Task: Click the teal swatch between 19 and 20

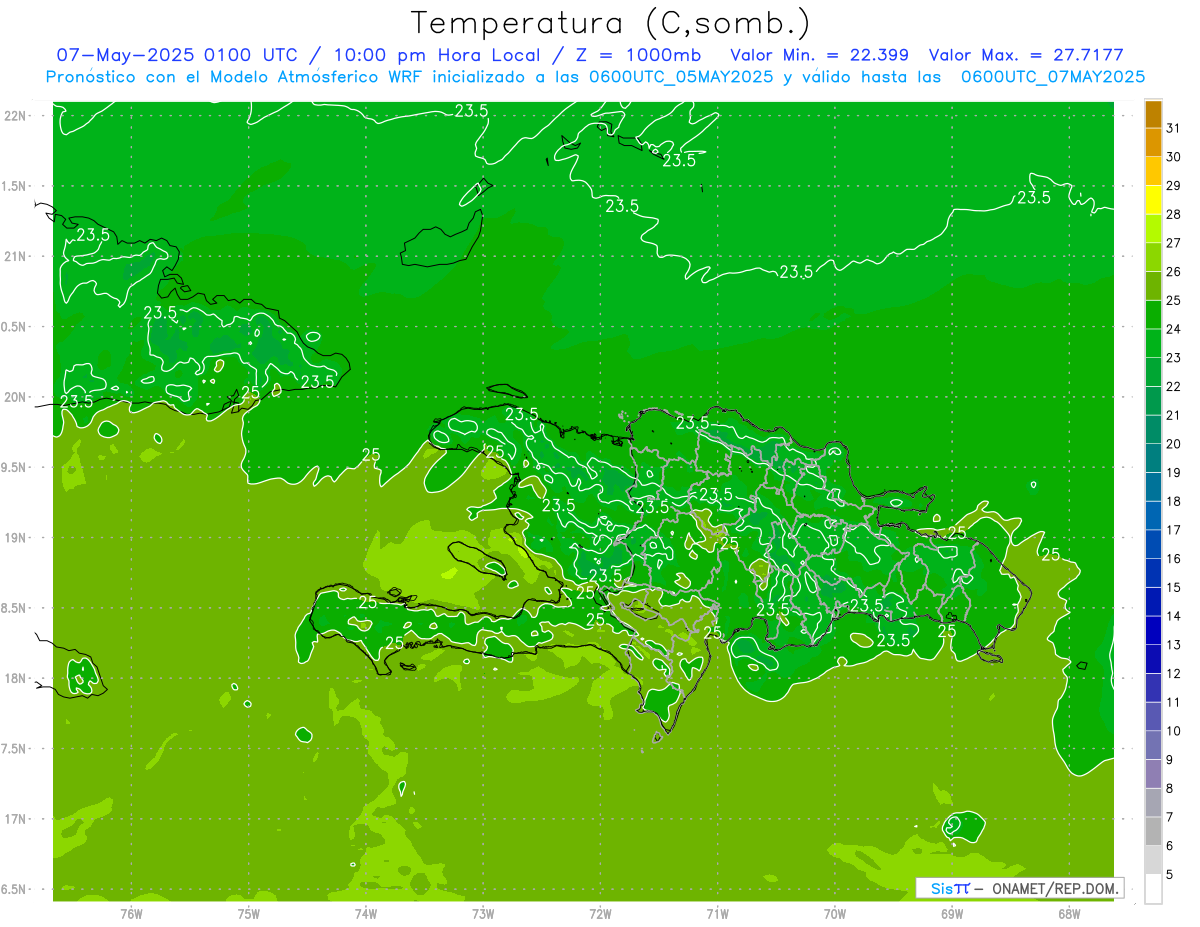Action: coord(1153,458)
